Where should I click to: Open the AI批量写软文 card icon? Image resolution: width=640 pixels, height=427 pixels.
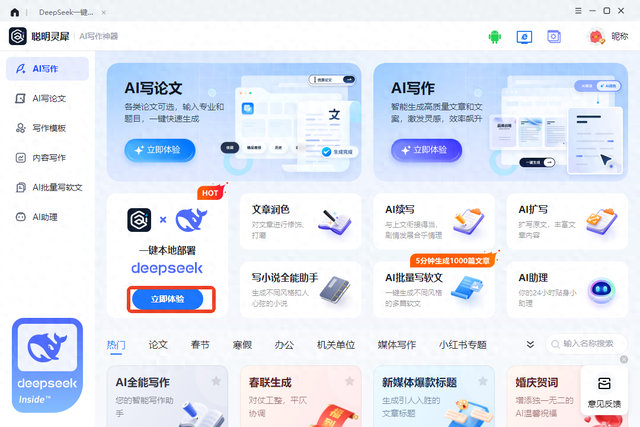click(x=467, y=289)
